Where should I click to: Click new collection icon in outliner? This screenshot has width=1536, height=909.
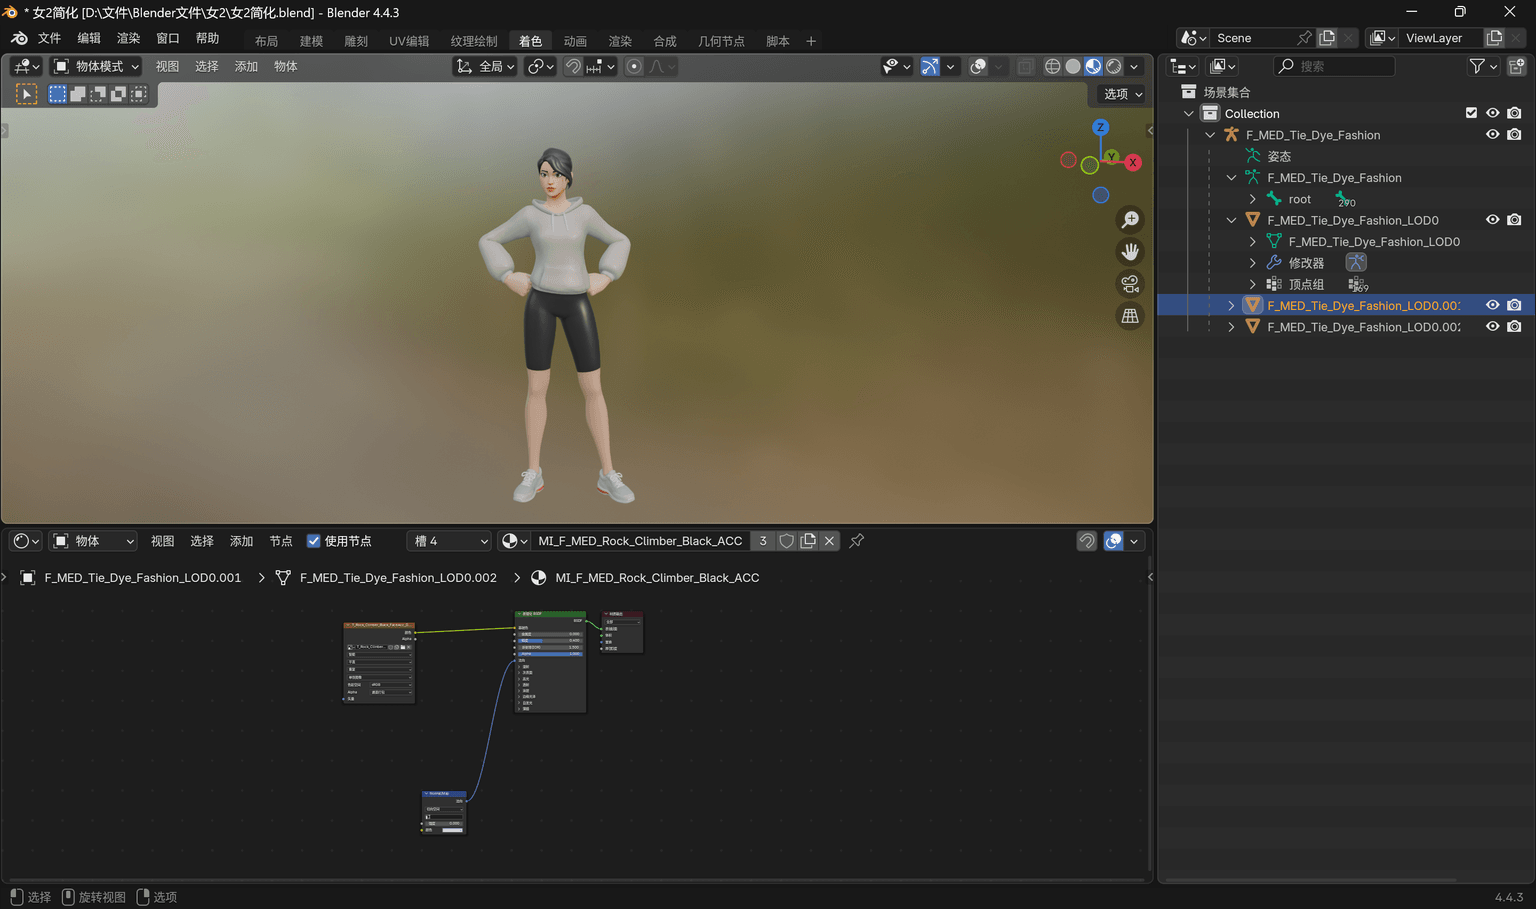click(1516, 66)
